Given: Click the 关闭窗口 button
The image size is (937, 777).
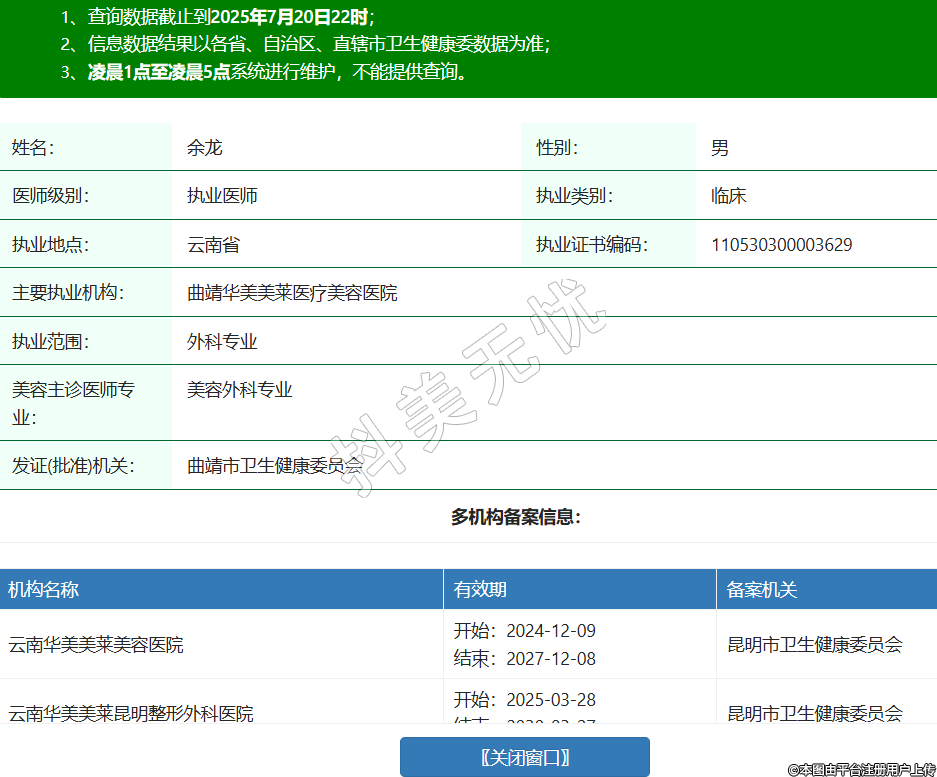Looking at the screenshot, I should click(x=524, y=757).
